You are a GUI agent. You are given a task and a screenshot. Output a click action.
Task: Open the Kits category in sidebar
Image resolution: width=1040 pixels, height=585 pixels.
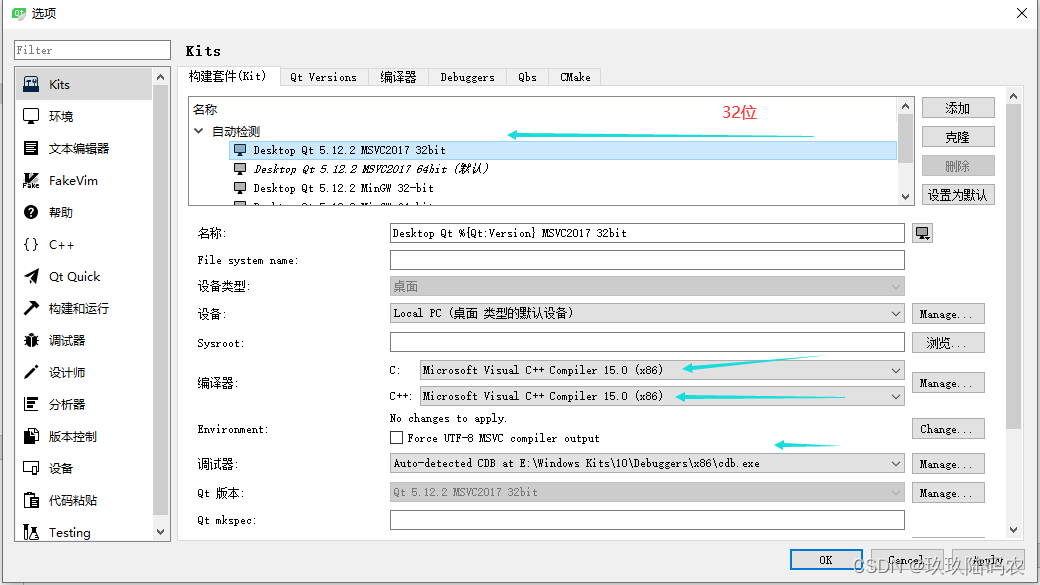(84, 84)
